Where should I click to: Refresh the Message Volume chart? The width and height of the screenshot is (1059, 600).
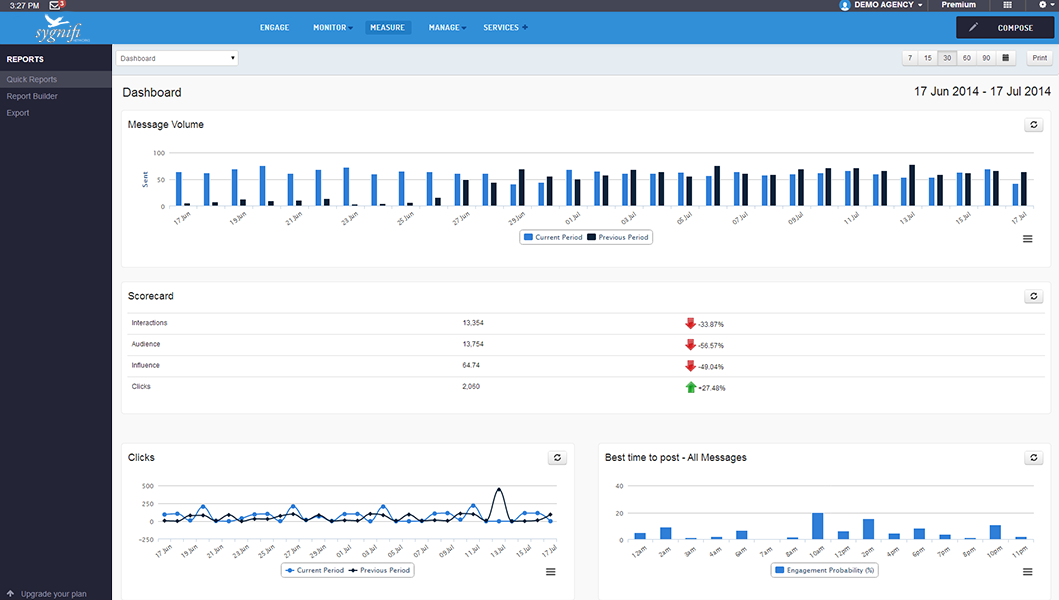click(x=1035, y=125)
